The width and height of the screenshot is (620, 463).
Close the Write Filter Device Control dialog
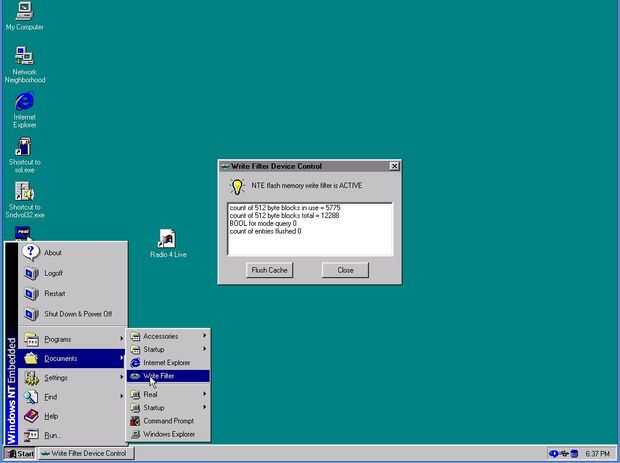[x=394, y=166]
